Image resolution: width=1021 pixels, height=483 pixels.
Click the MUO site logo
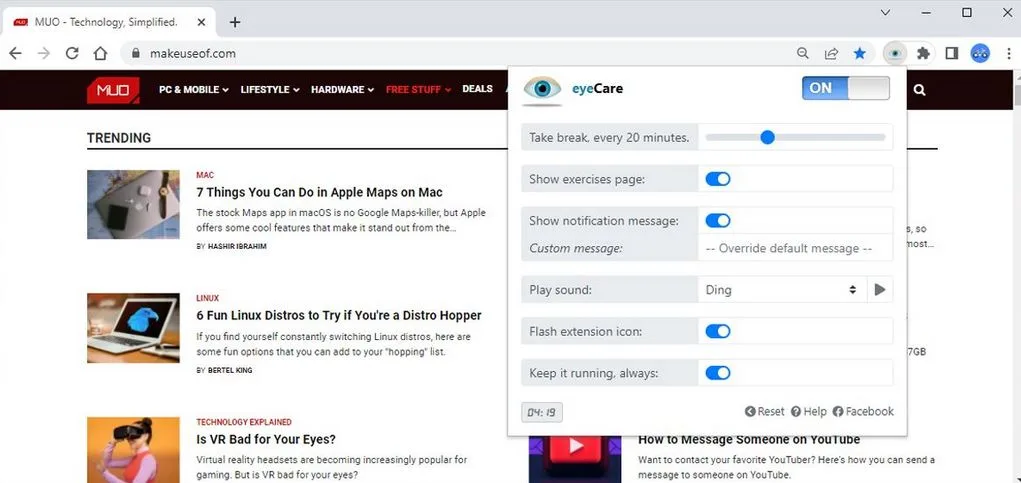click(x=113, y=90)
